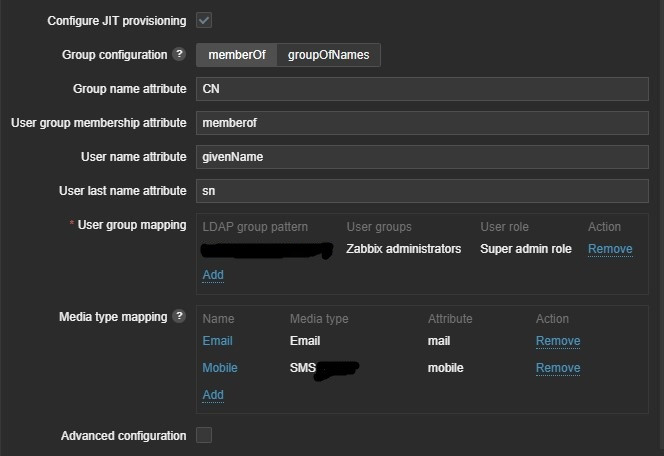Remove Mobile media type mapping
This screenshot has height=456, width=664.
pyautogui.click(x=557, y=368)
